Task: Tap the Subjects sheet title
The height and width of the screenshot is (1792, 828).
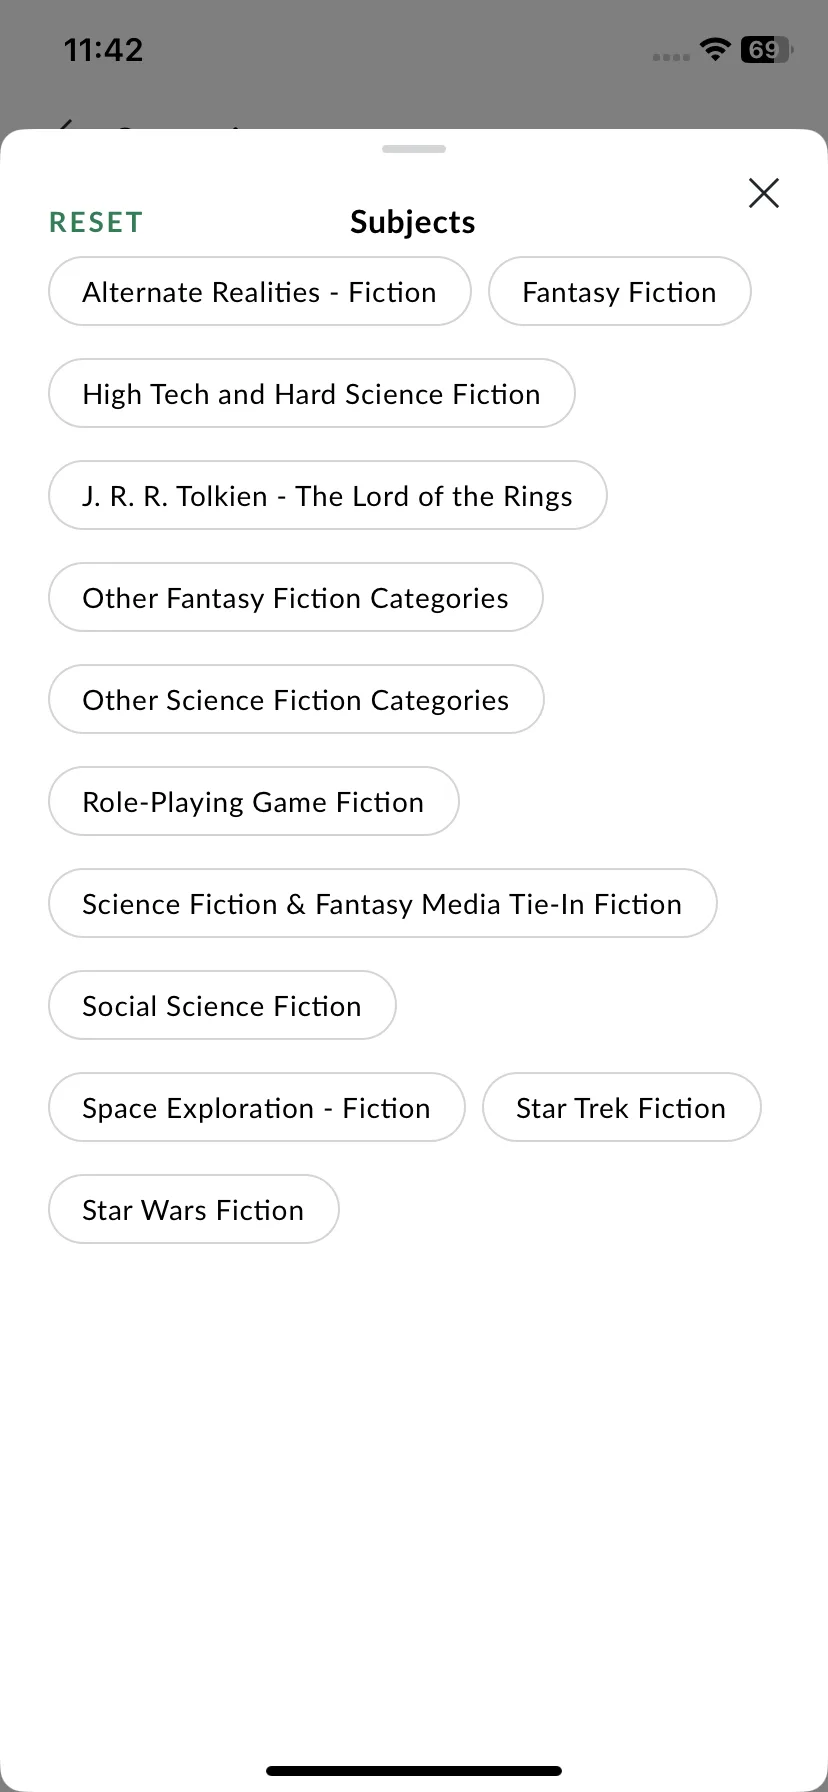Action: (x=413, y=222)
